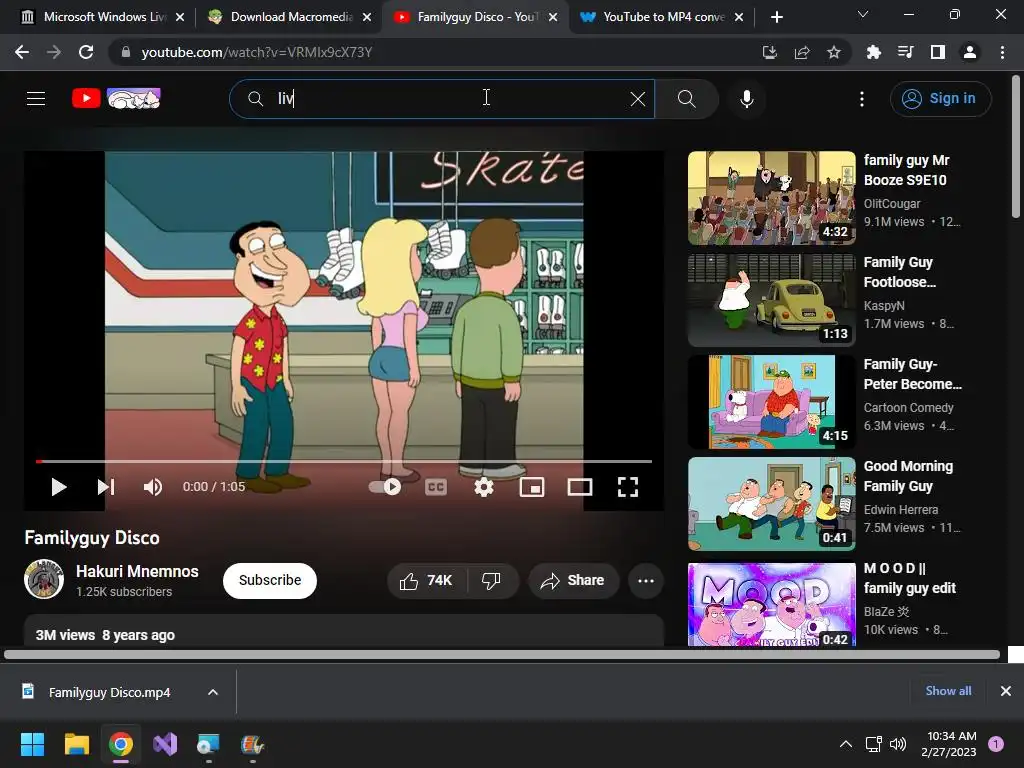
Task: Open Good Morning Family Guy video title
Action: tap(908, 476)
